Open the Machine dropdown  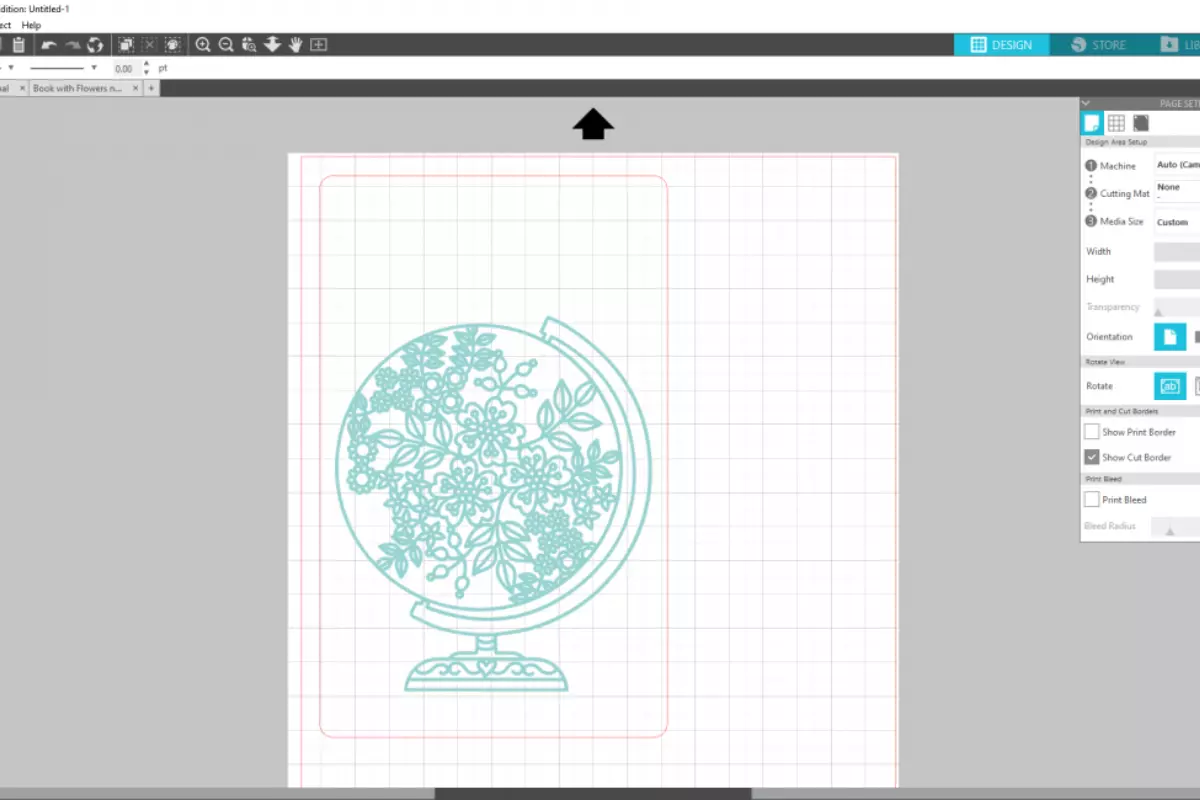(x=1177, y=165)
